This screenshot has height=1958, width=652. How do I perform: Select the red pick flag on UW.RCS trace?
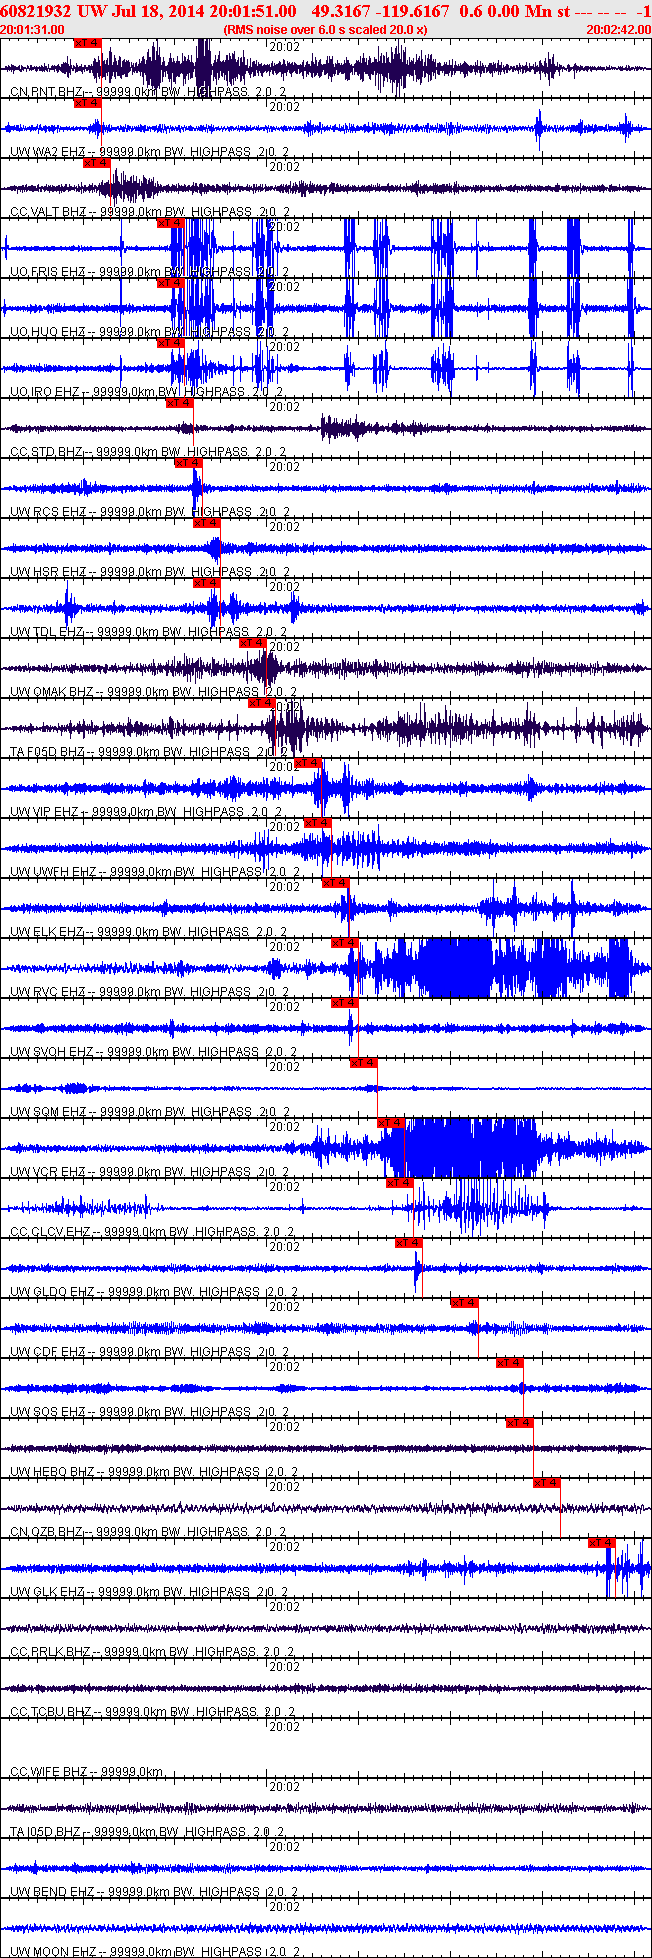coord(189,462)
